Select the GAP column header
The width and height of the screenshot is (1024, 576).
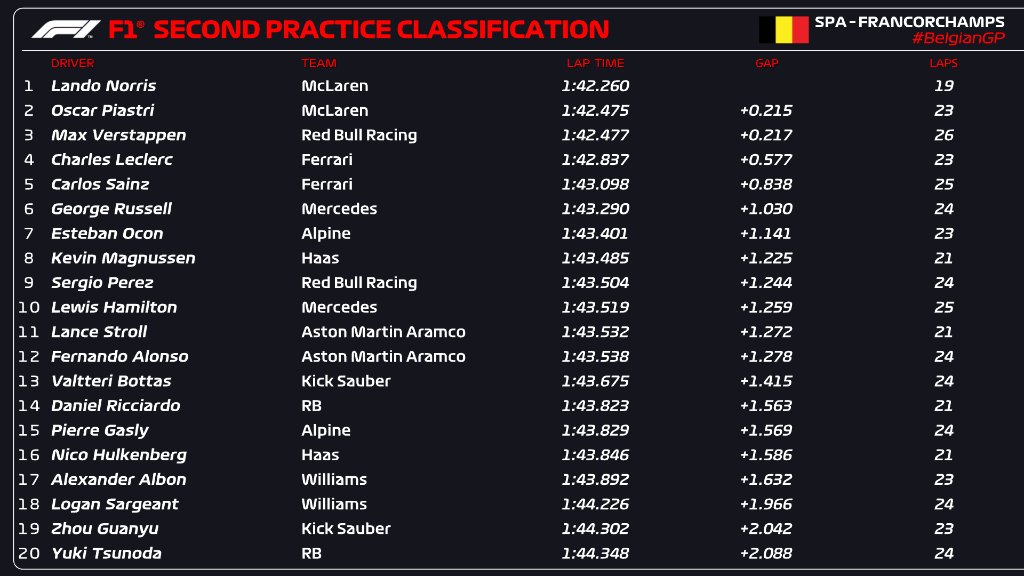(766, 63)
